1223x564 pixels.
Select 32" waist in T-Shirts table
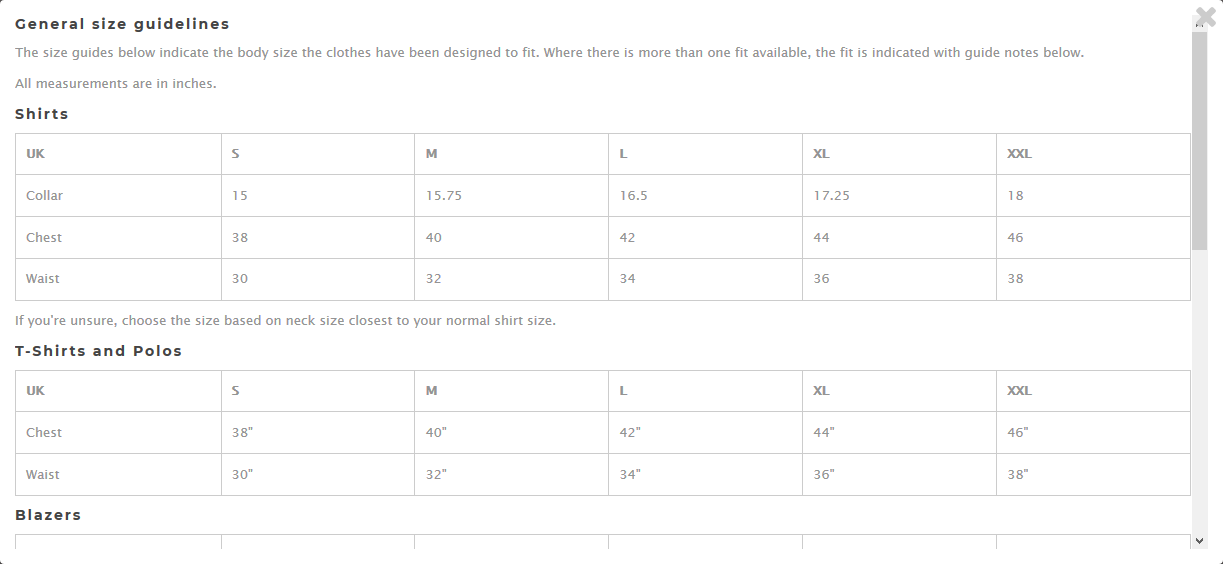[511, 475]
